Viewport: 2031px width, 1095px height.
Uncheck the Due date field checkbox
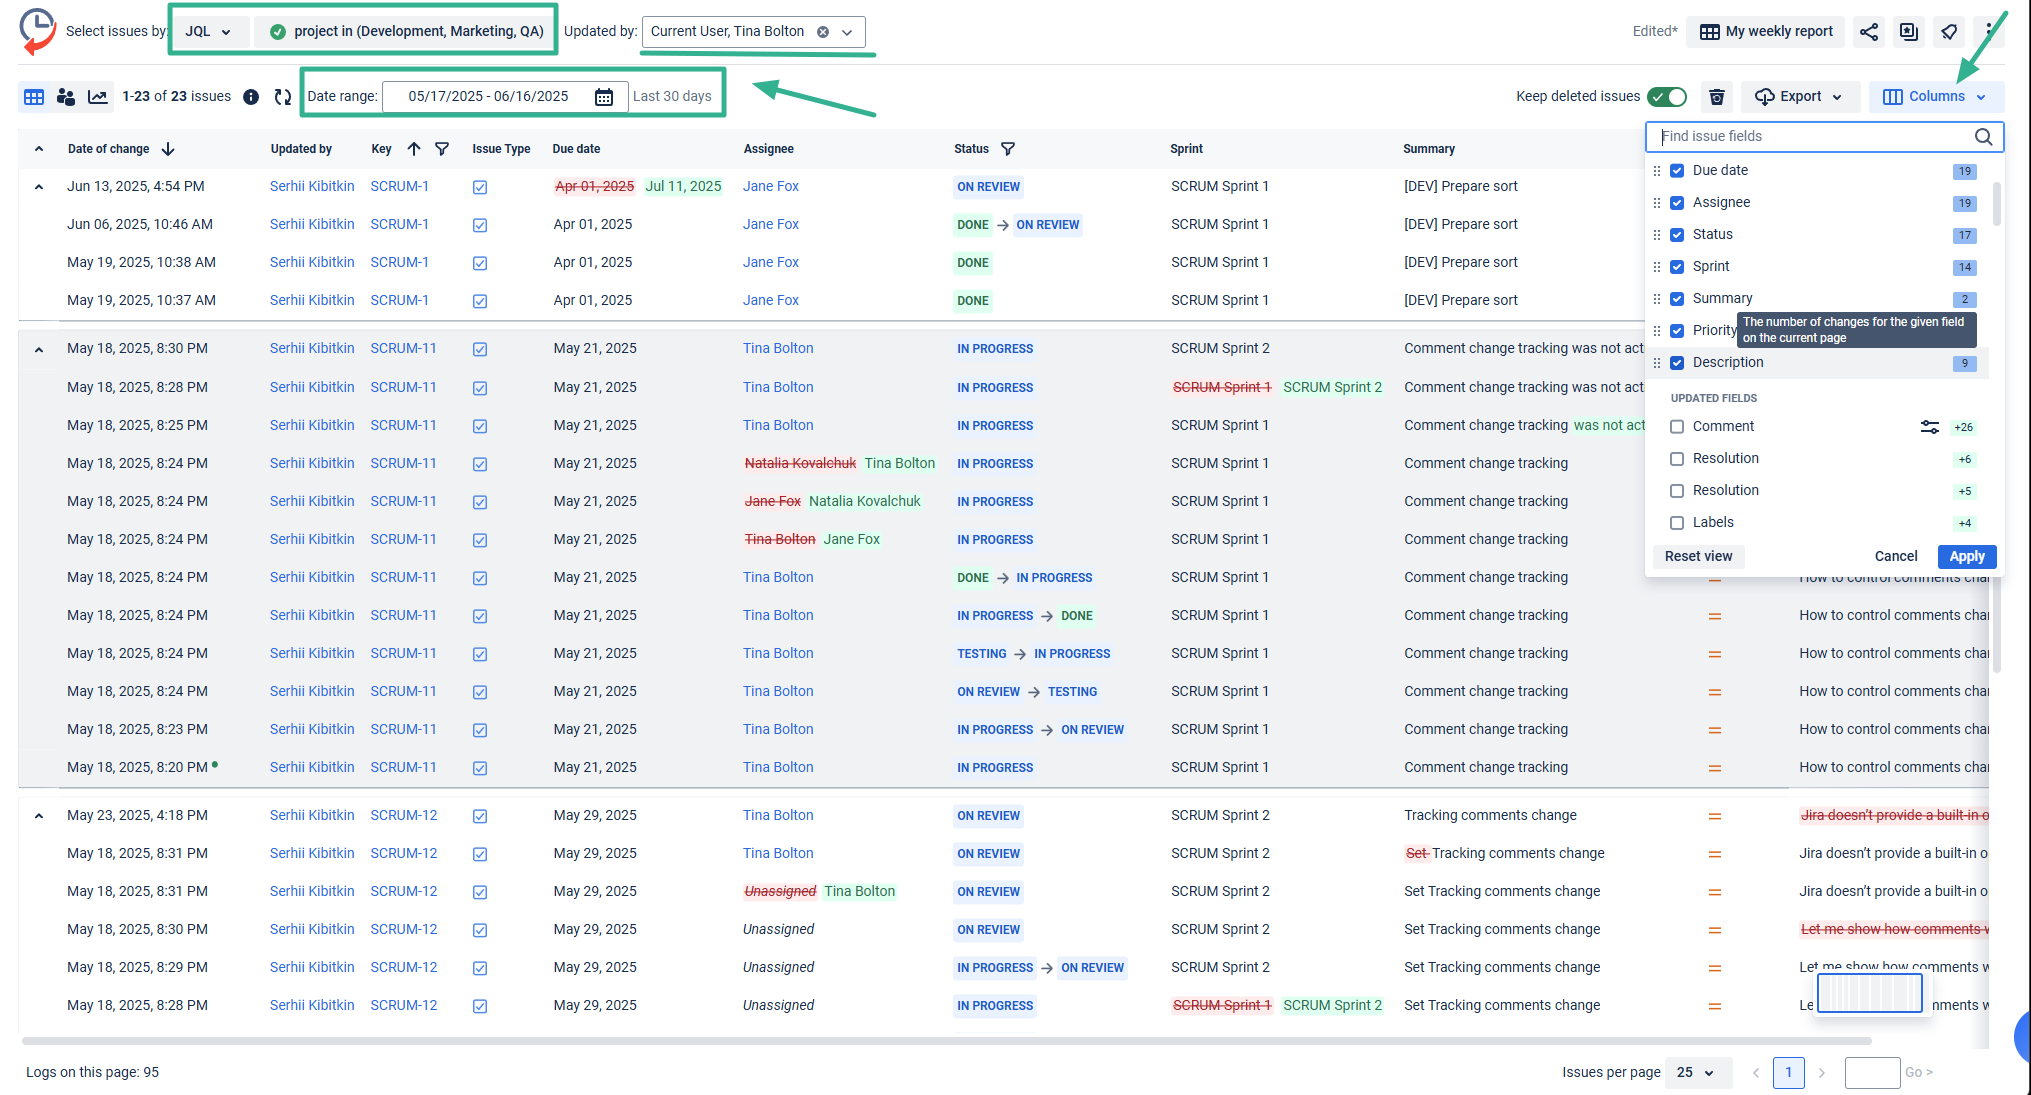(1677, 170)
